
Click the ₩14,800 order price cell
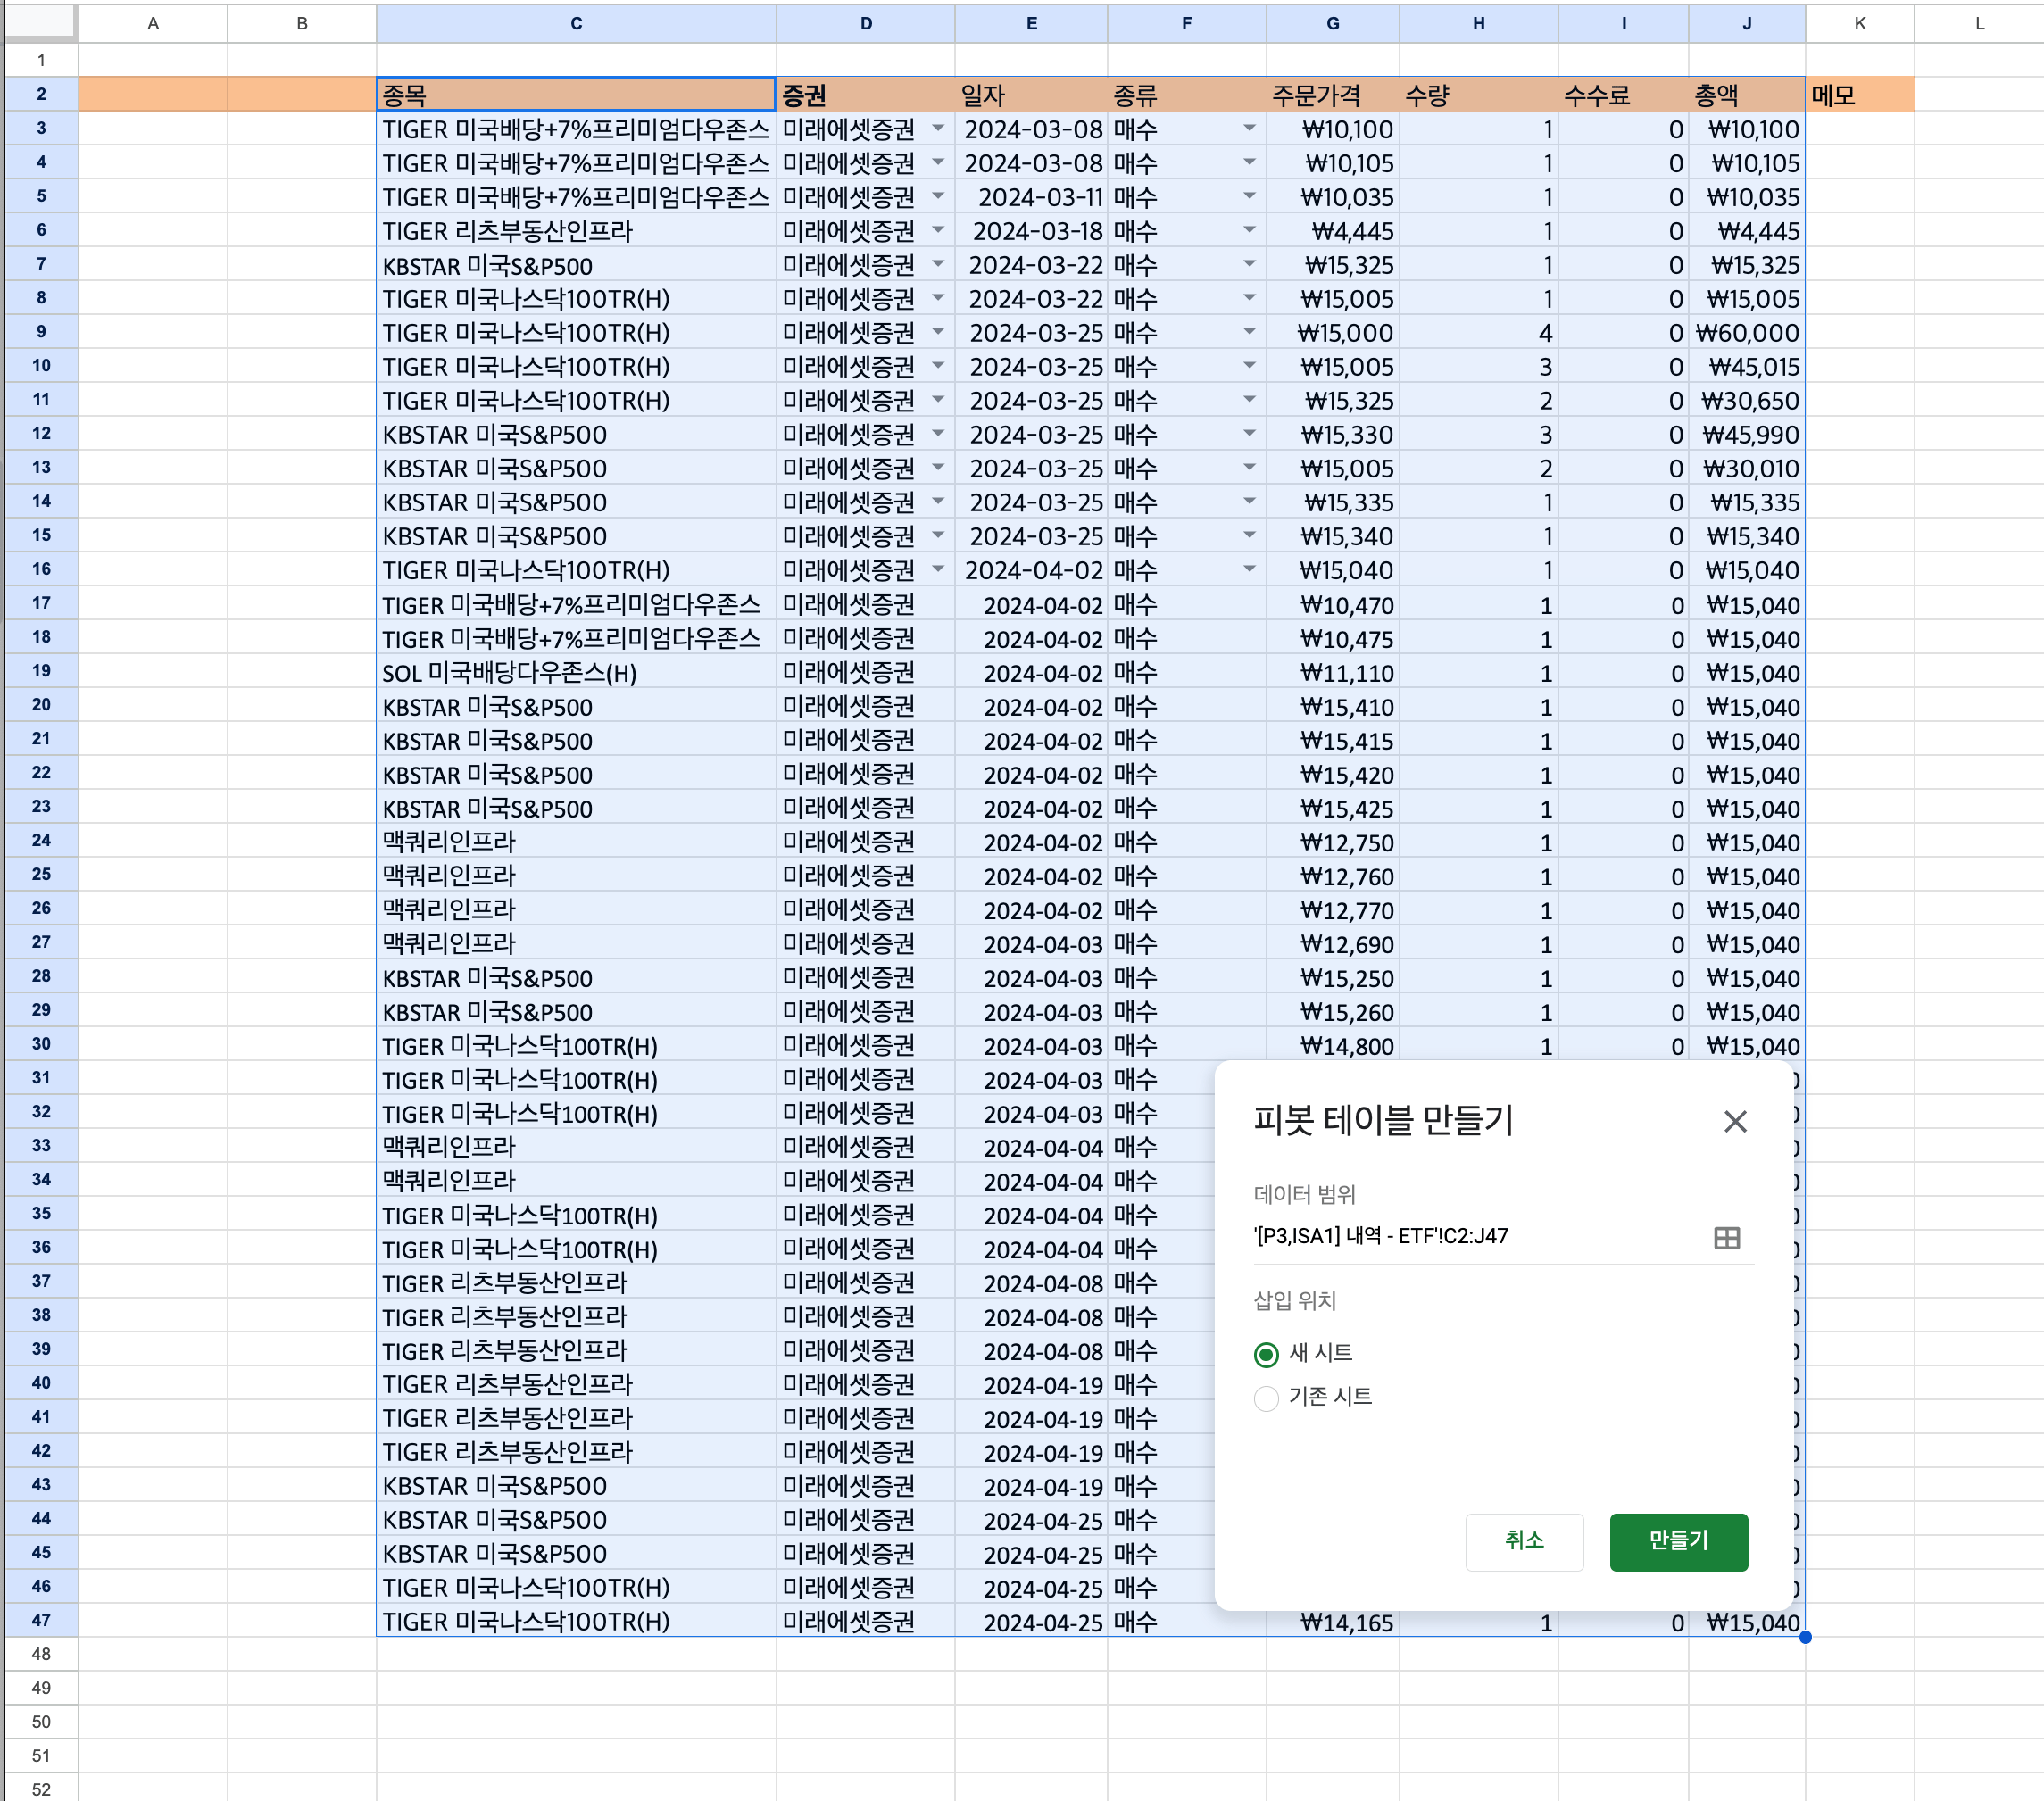pos(1333,1045)
